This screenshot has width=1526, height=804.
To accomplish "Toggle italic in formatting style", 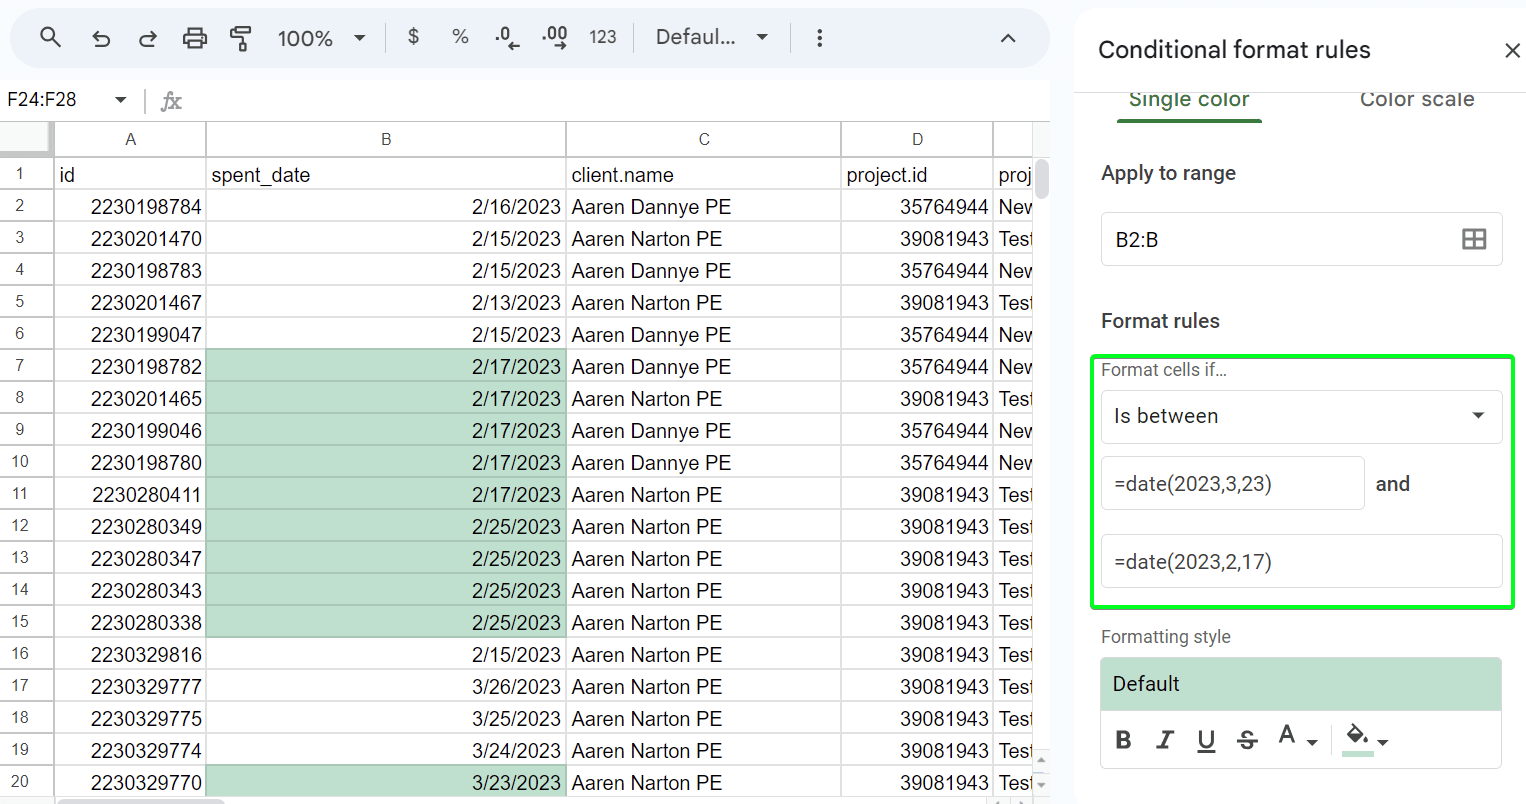I will [x=1165, y=740].
